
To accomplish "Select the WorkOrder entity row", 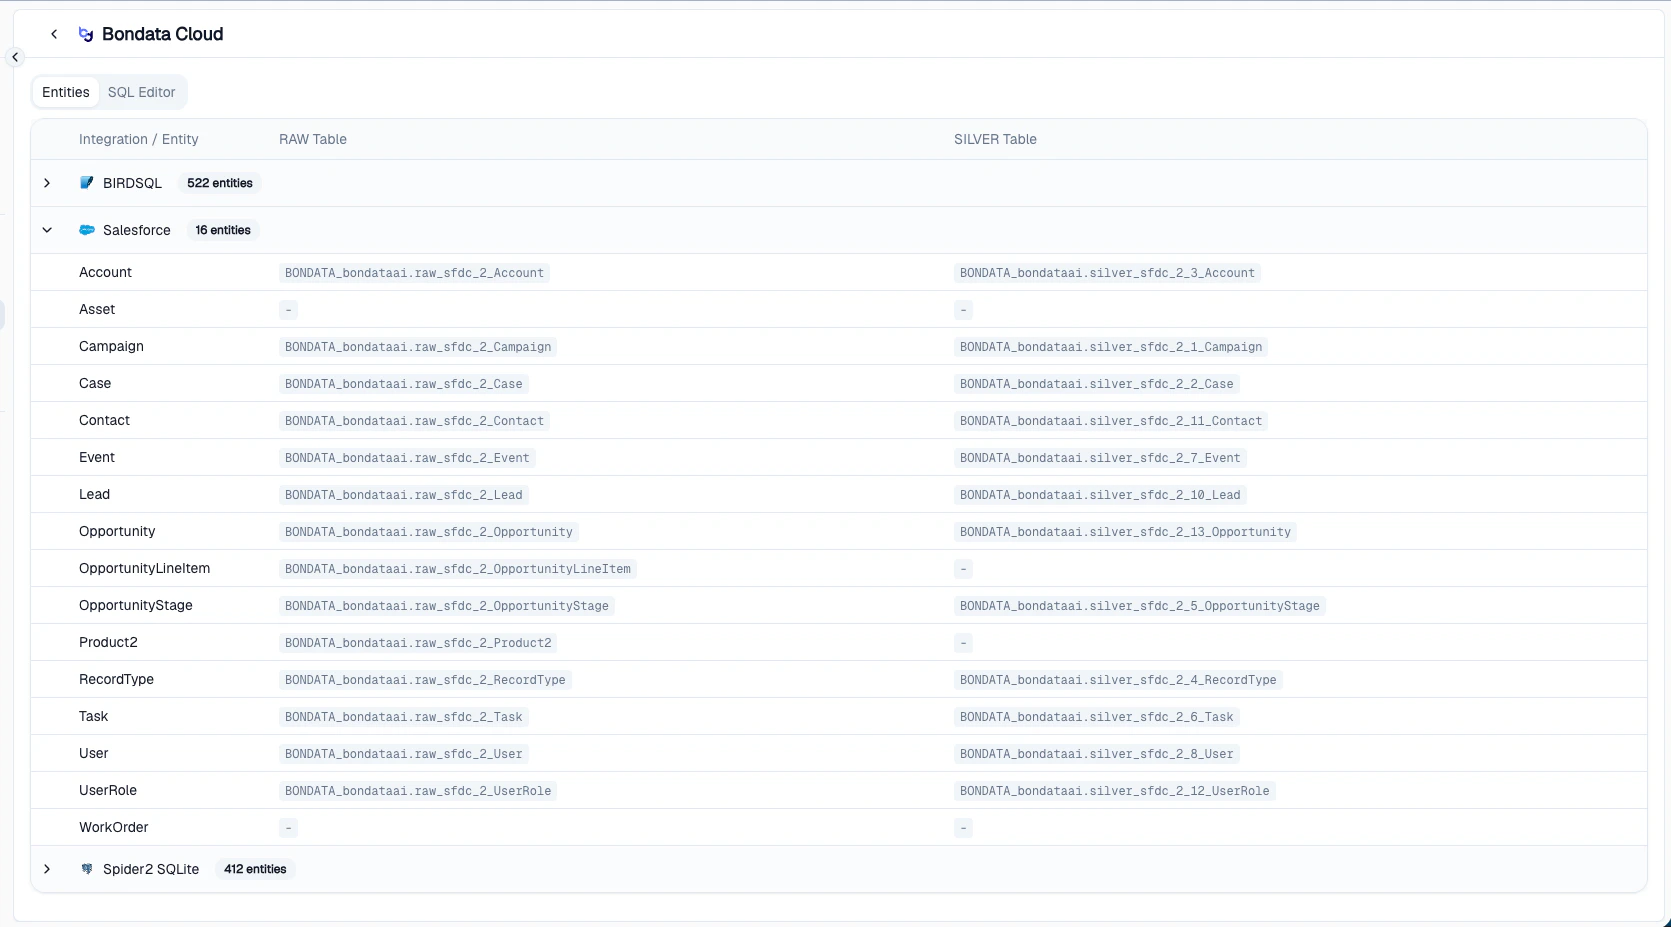I will click(x=839, y=827).
